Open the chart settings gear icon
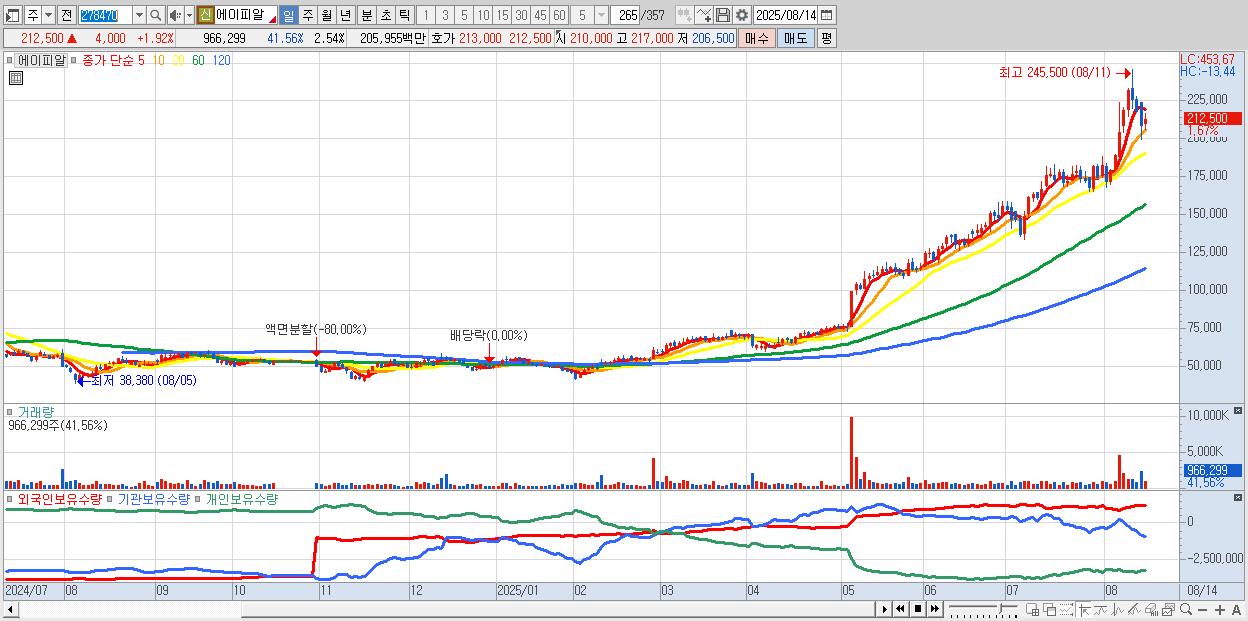Viewport: 1248px width, 621px height. point(741,15)
